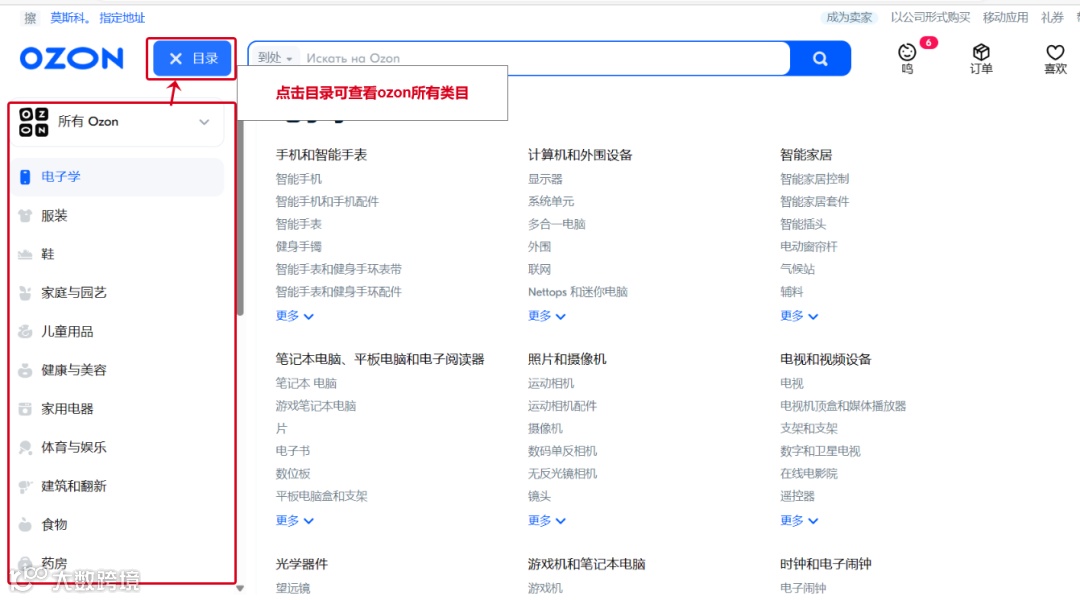Select 健康与美容 category in sidebar
Image resolution: width=1080 pixels, height=600 pixels.
[x=118, y=370]
